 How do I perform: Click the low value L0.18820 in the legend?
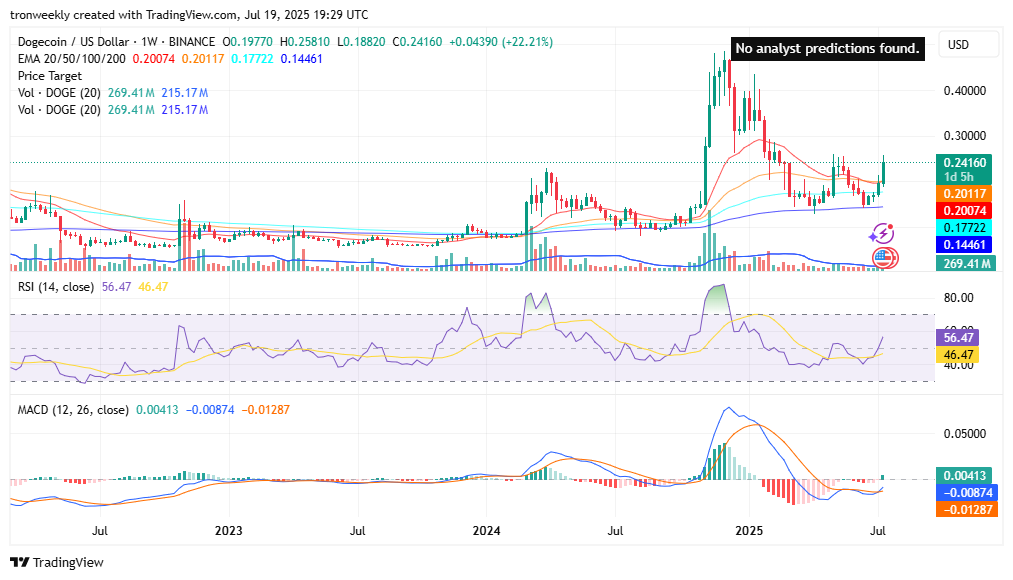point(361,42)
